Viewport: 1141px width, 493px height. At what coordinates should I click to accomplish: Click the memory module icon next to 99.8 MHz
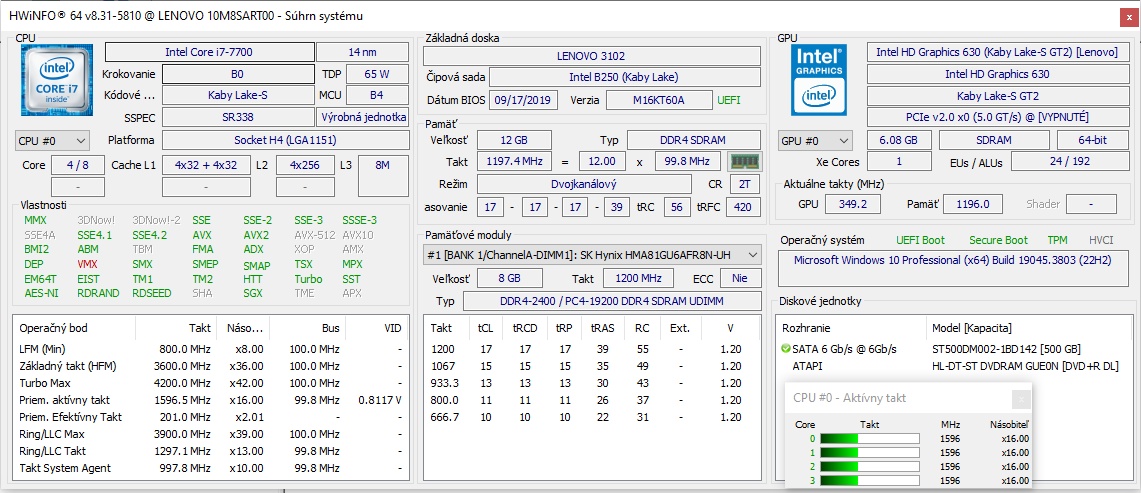744,161
